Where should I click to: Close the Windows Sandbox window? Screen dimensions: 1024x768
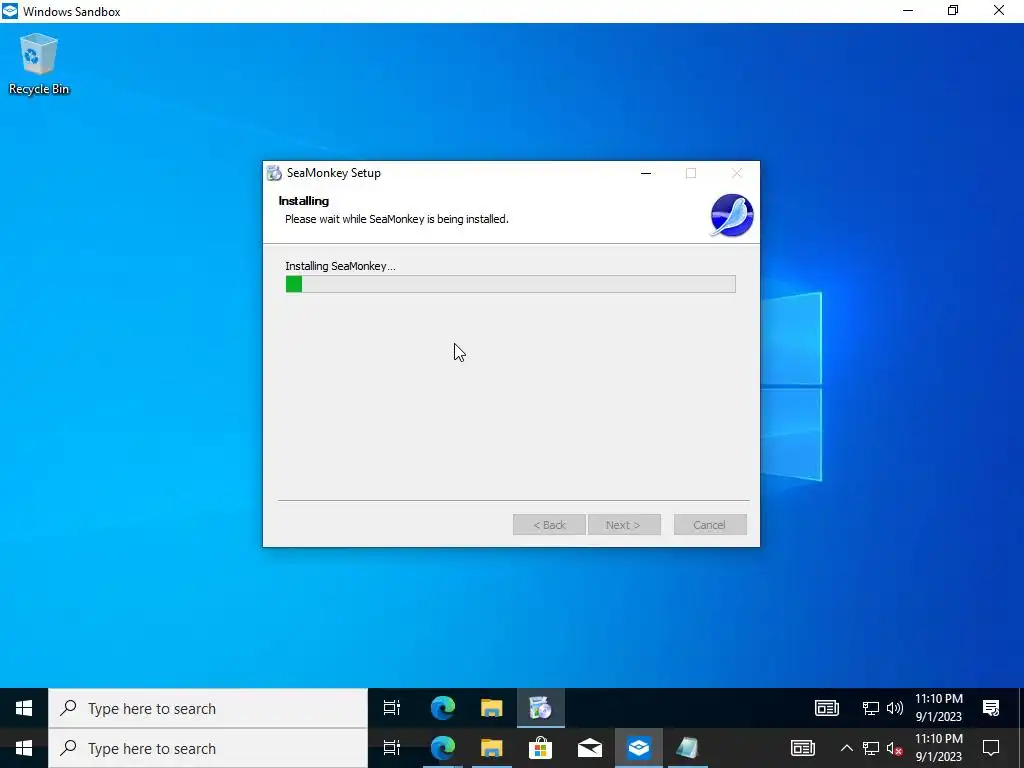pos(999,10)
